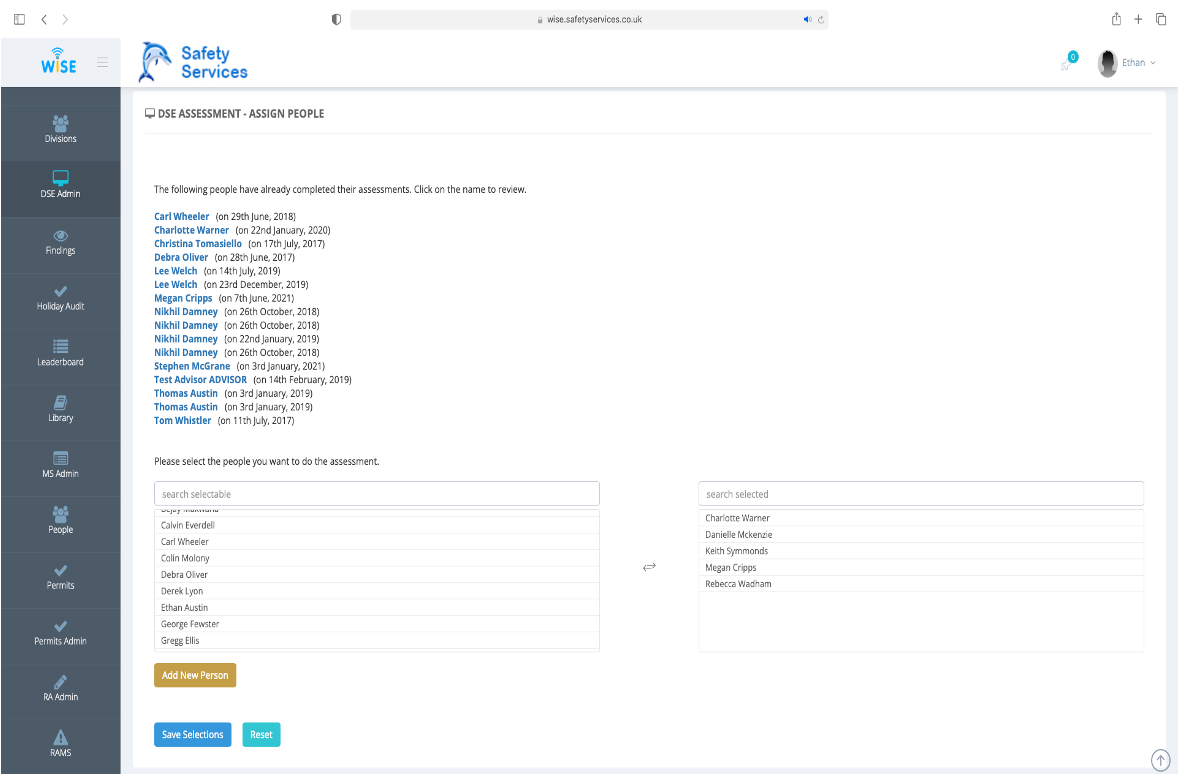Image resolution: width=1178 pixels, height=774 pixels.
Task: Select Carl Wheeler in selectable list
Action: click(376, 542)
